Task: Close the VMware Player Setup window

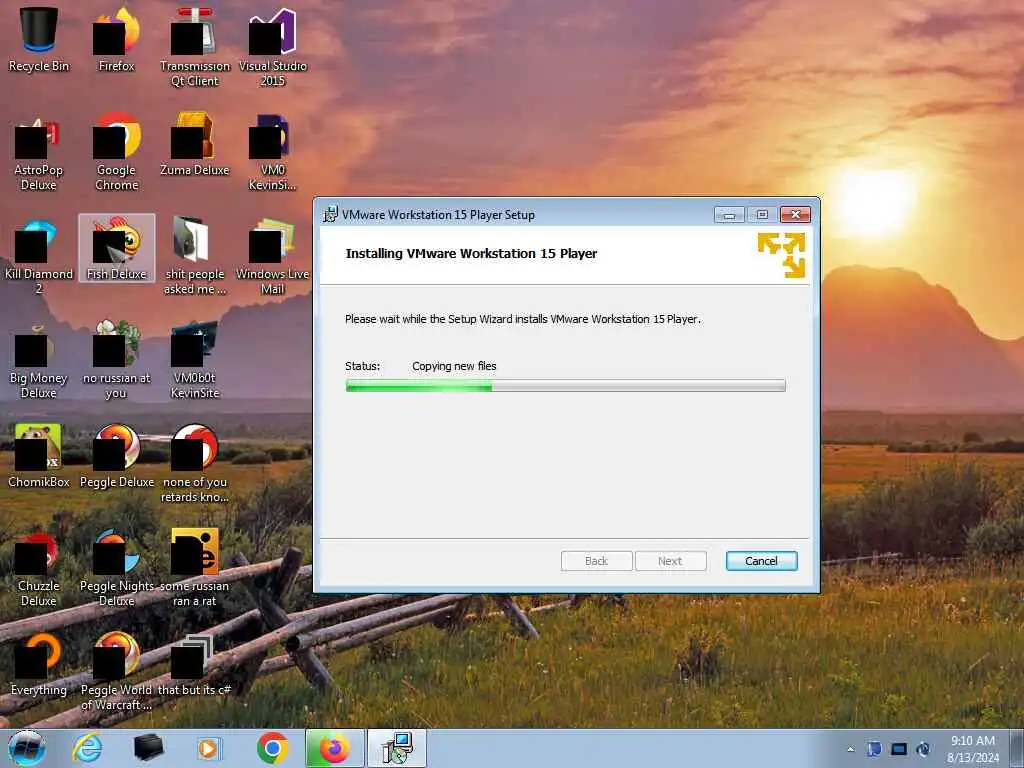Action: pos(795,214)
